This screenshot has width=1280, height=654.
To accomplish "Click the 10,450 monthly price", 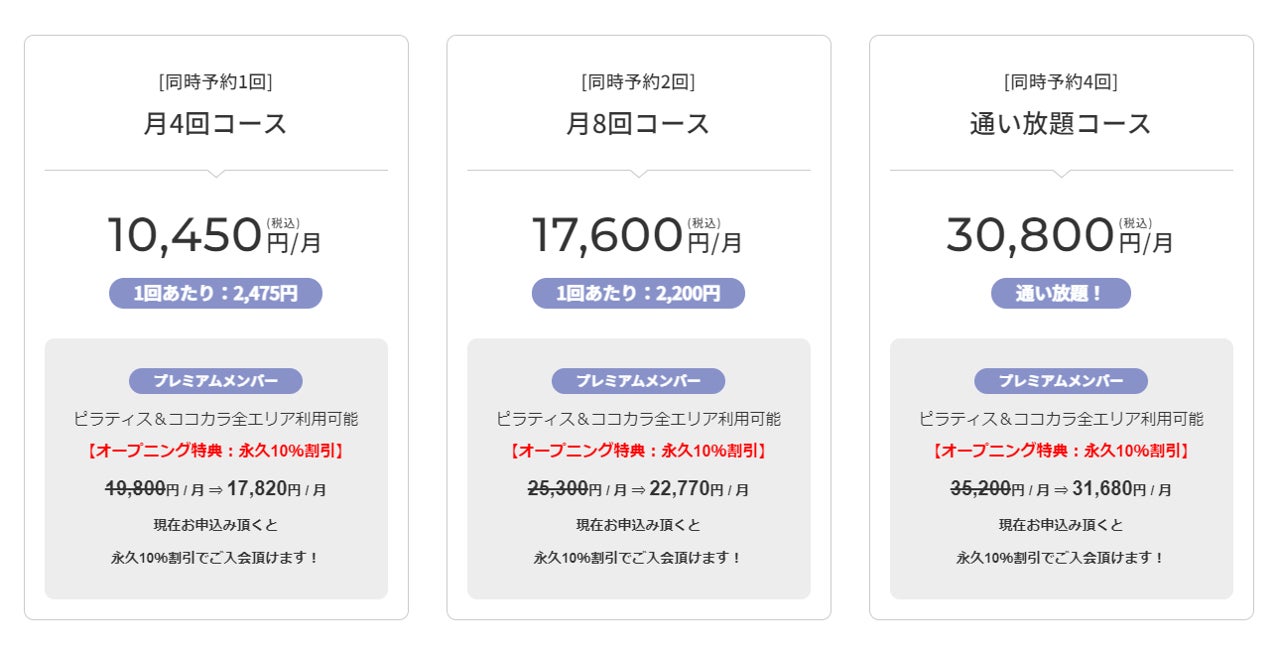I will 185,236.
